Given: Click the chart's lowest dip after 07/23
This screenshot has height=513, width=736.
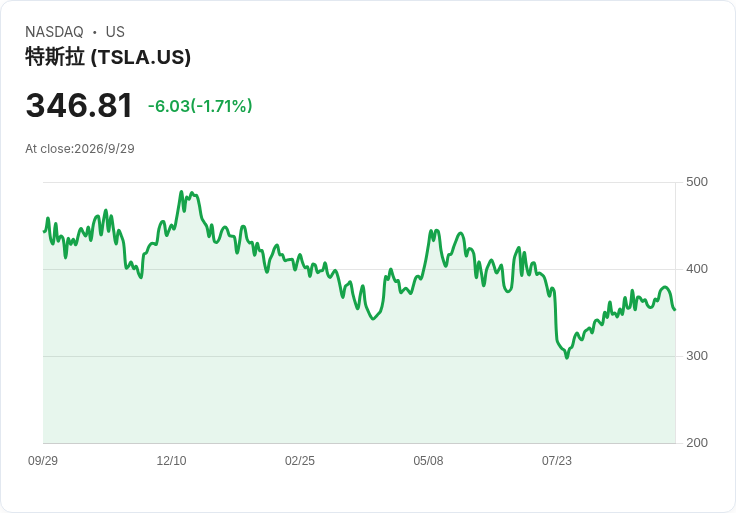Looking at the screenshot, I should (567, 358).
